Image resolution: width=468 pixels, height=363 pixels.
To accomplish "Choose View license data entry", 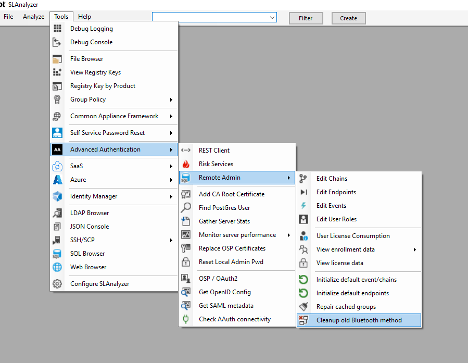I will click(359, 263).
